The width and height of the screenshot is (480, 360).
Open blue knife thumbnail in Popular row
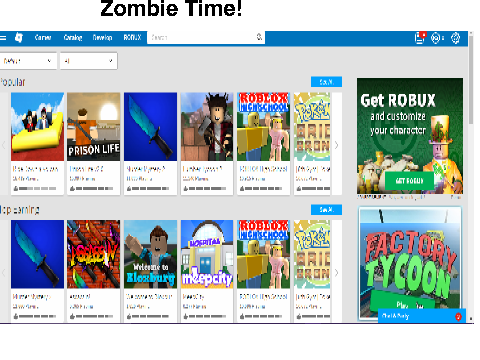[150, 127]
